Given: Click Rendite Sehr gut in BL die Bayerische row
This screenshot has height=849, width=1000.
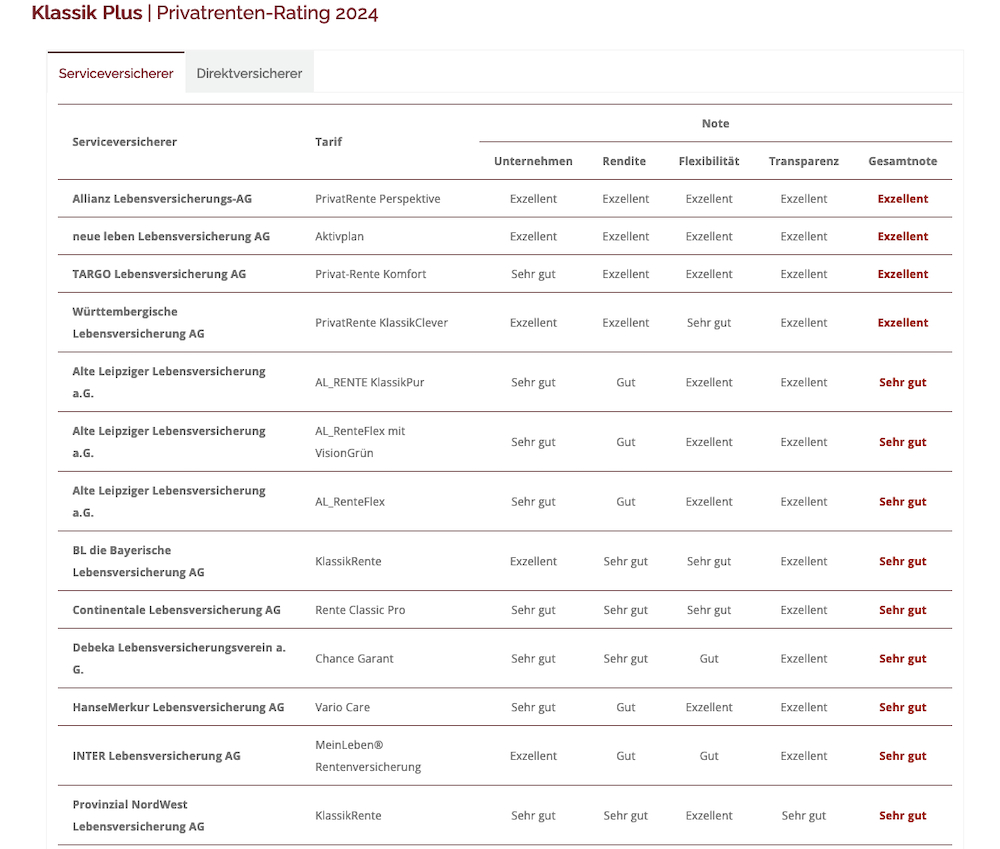Looking at the screenshot, I should pos(626,561).
